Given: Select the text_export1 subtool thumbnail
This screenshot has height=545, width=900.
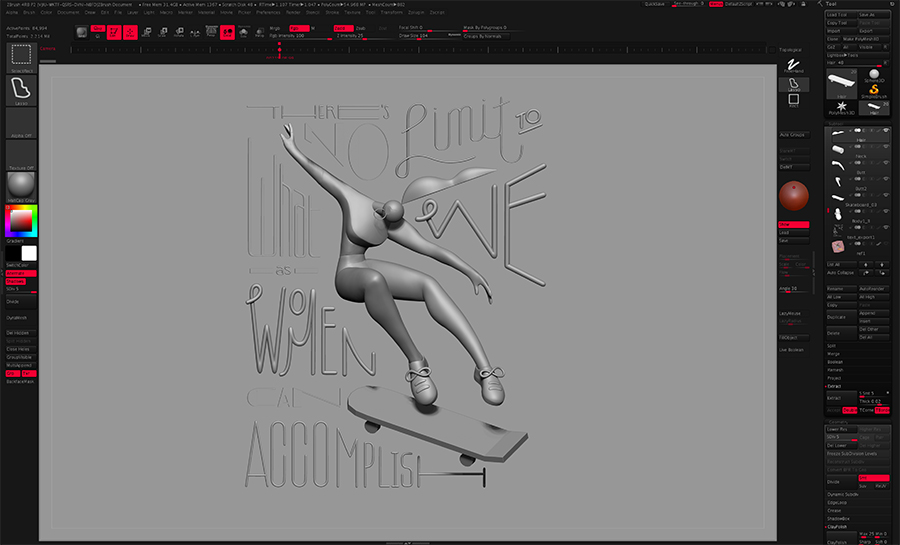Looking at the screenshot, I should (x=838, y=230).
